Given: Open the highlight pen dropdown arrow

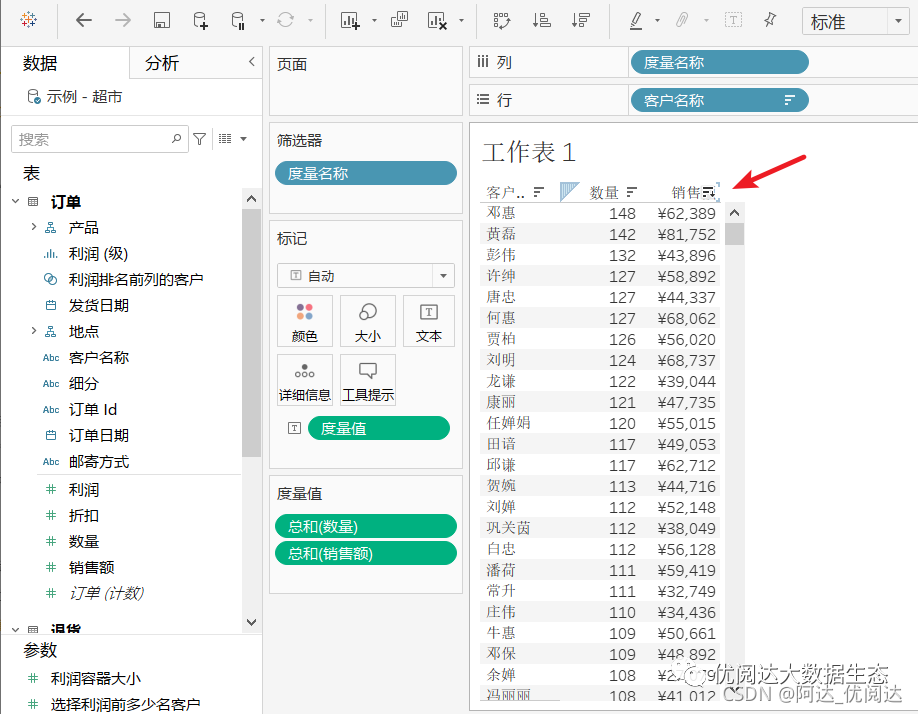Looking at the screenshot, I should click(657, 20).
